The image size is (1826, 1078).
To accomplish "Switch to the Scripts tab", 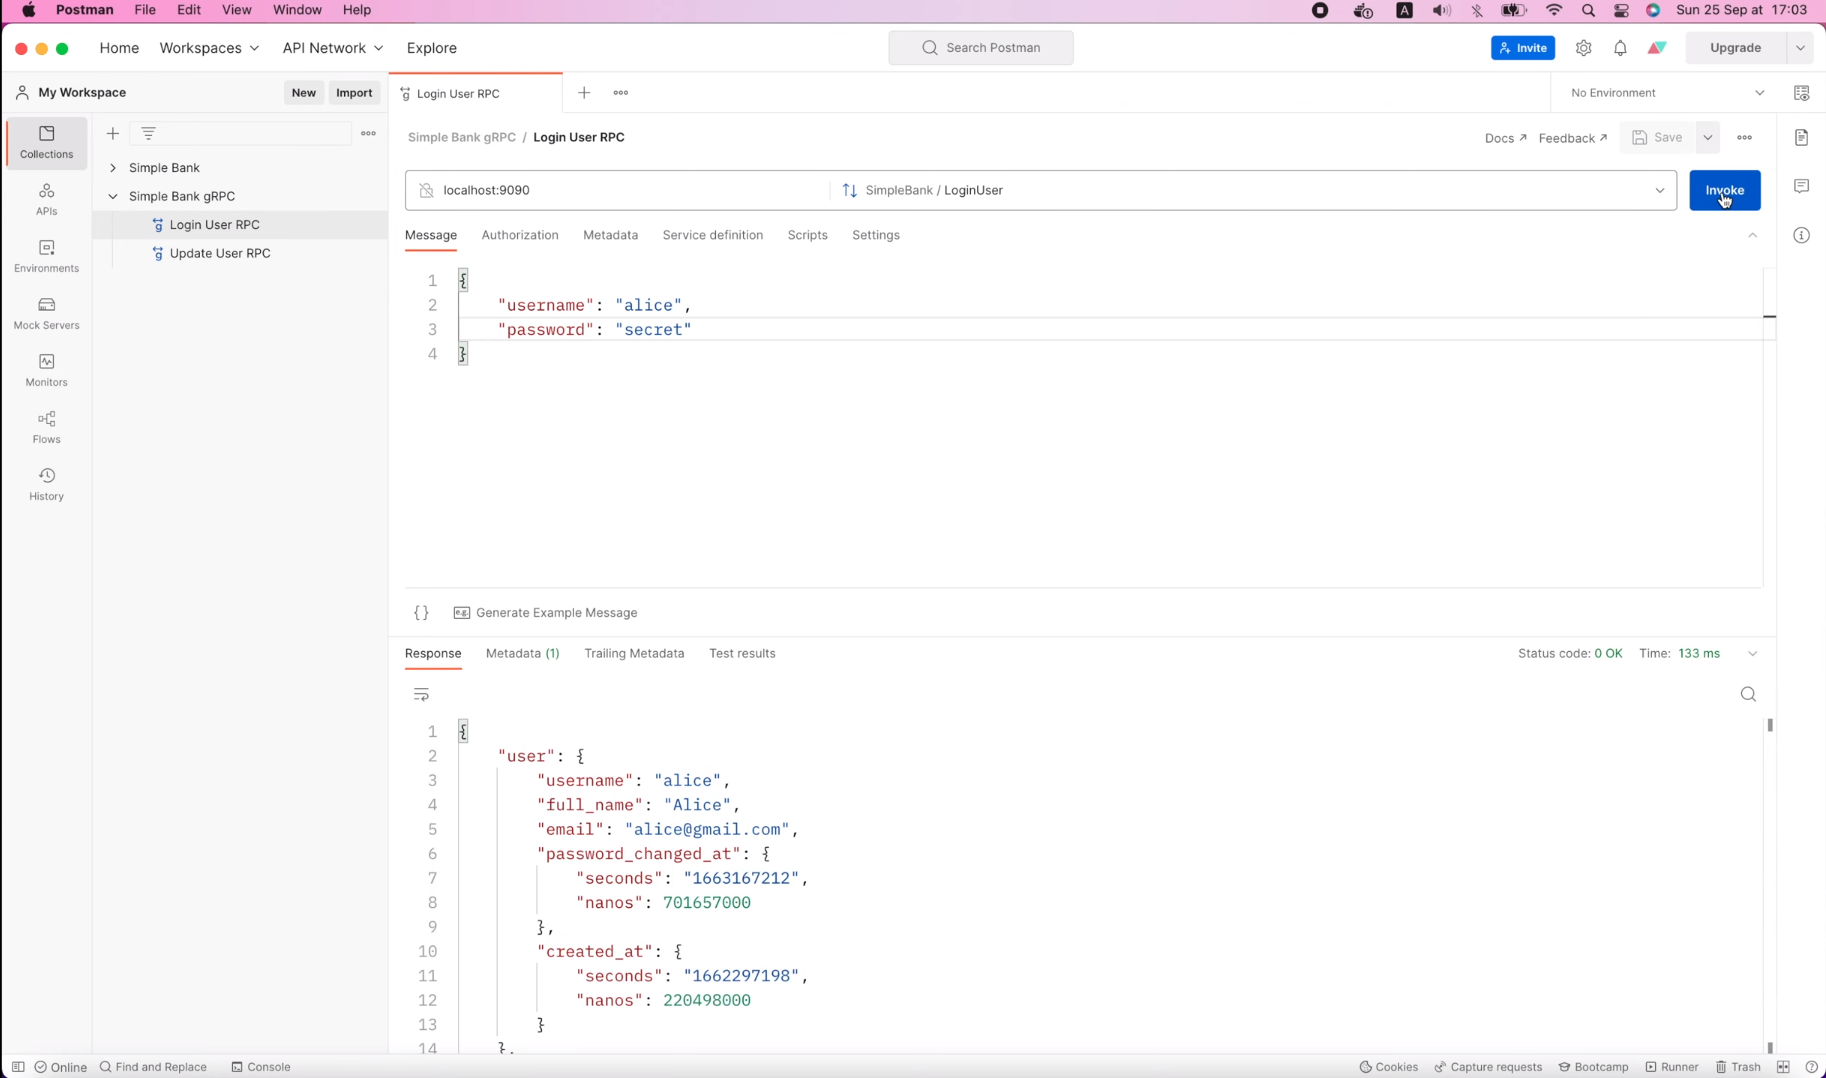I will tap(807, 235).
